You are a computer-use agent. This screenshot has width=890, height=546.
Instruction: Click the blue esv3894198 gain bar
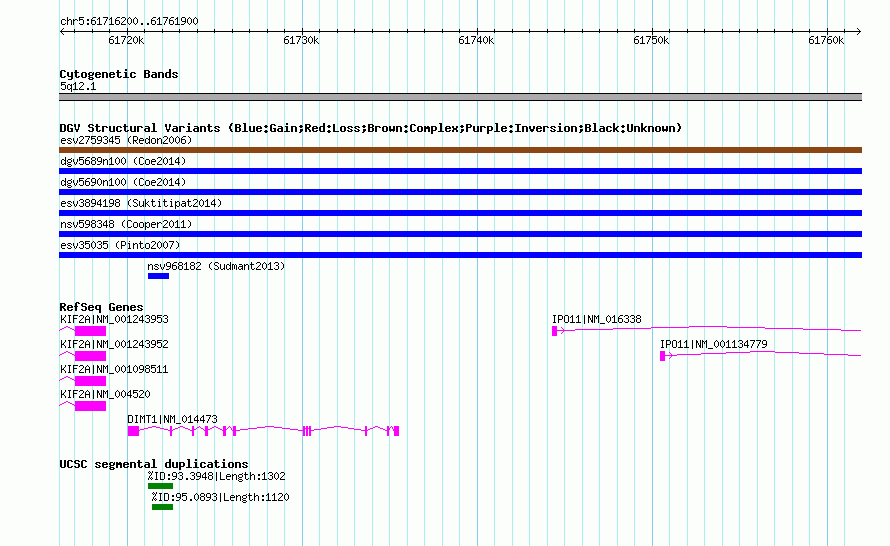pyautogui.click(x=460, y=213)
